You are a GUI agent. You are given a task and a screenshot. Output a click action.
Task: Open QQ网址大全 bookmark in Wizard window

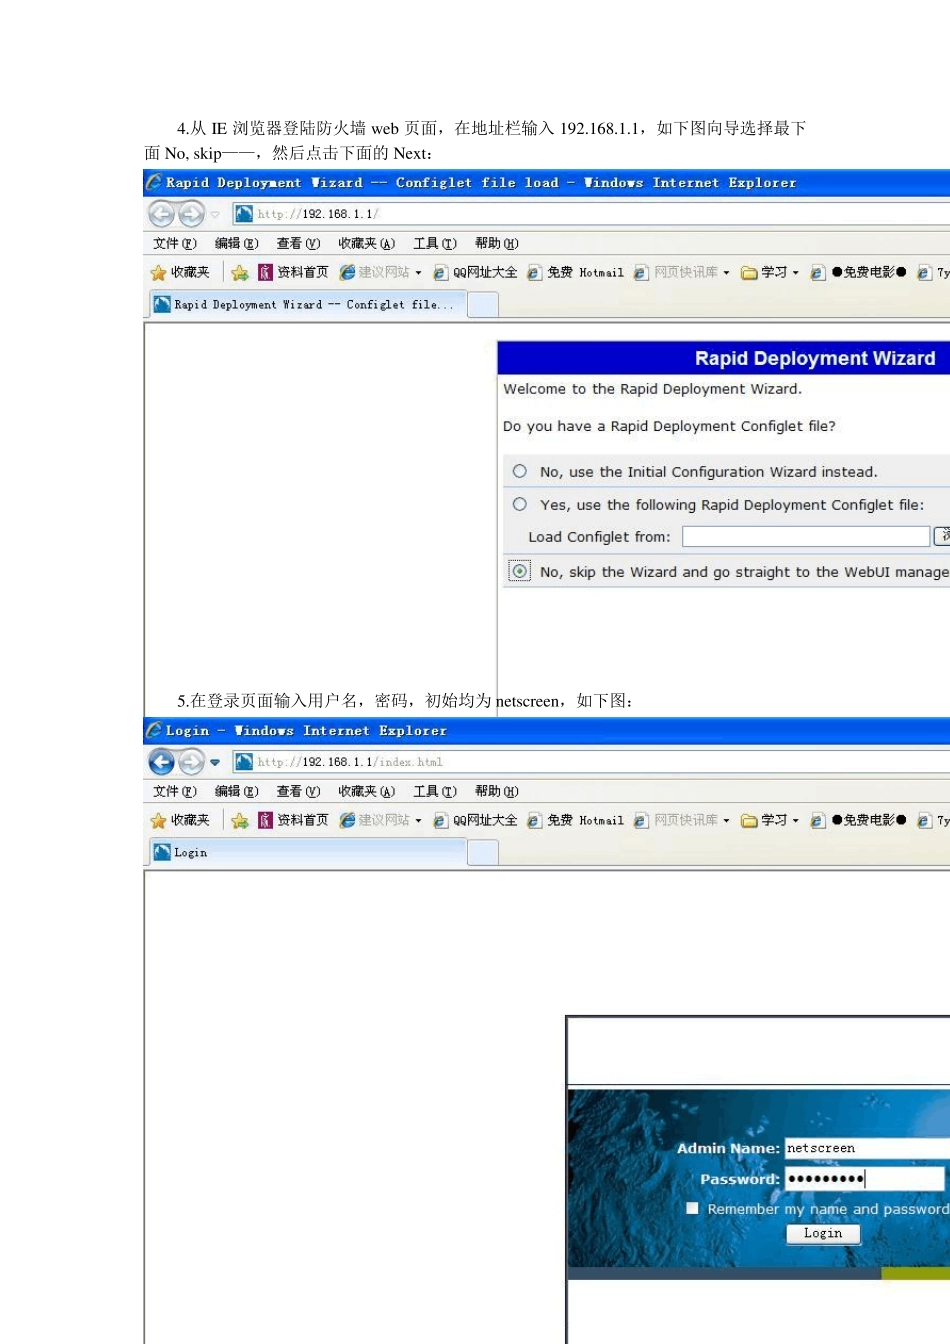[x=475, y=272]
